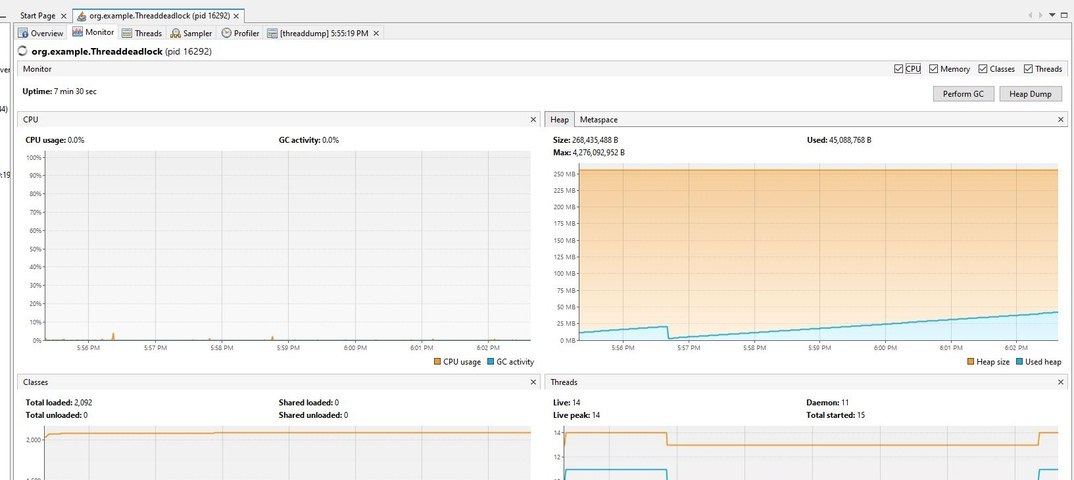Open the Profiler tab

[x=240, y=33]
